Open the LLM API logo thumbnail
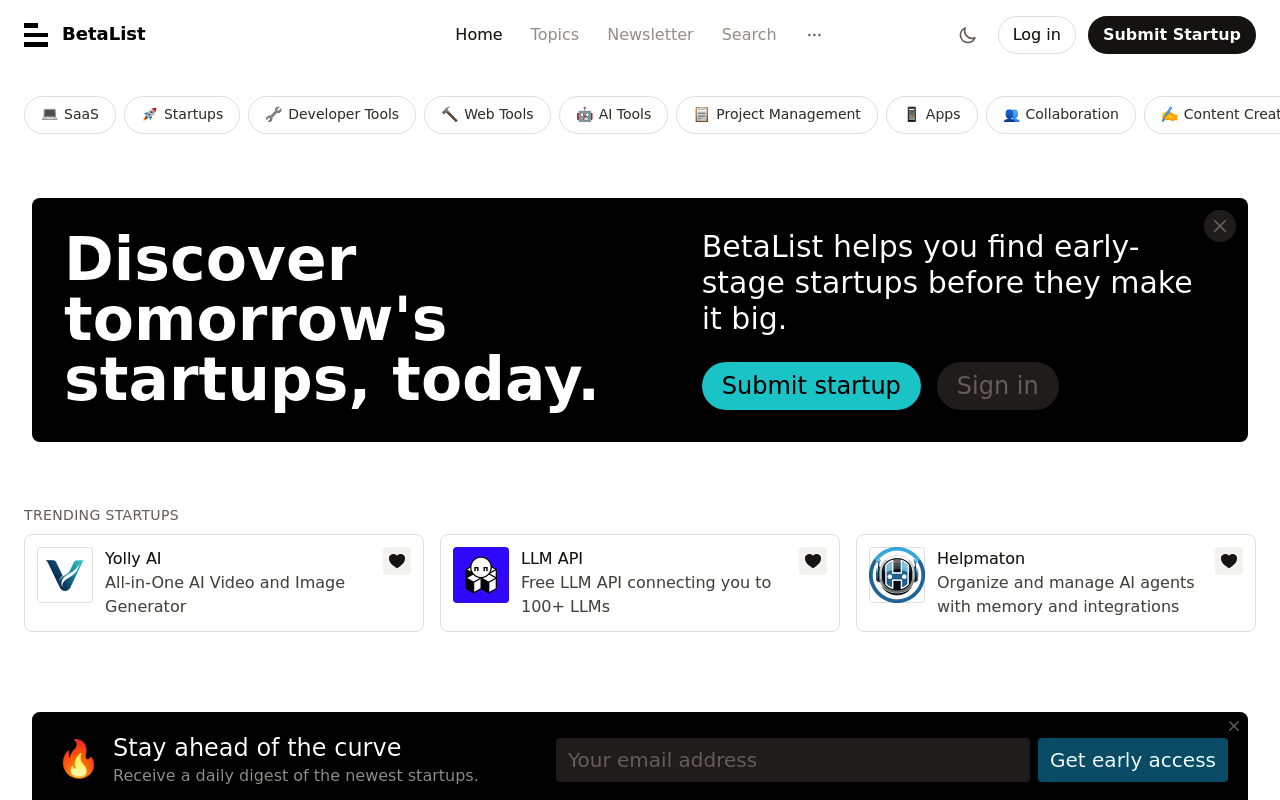This screenshot has height=800, width=1280. [481, 575]
